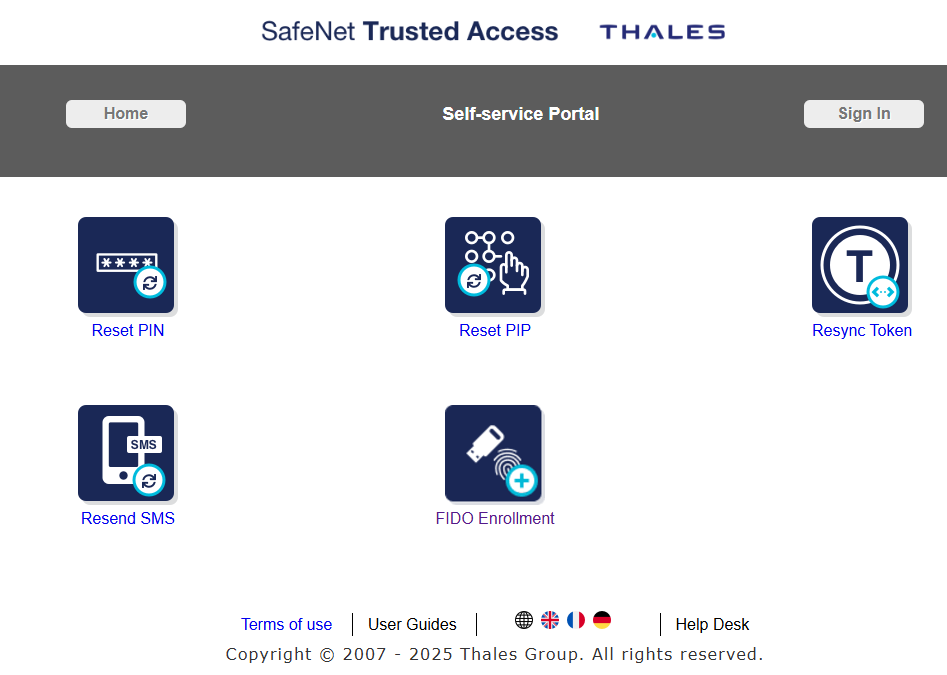Viewport: 947px width, 675px height.
Task: Click the Resend SMS phone icon
Action: click(x=126, y=453)
